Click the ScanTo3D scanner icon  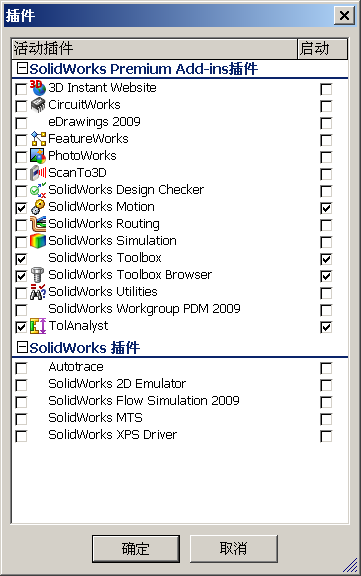pyautogui.click(x=38, y=173)
